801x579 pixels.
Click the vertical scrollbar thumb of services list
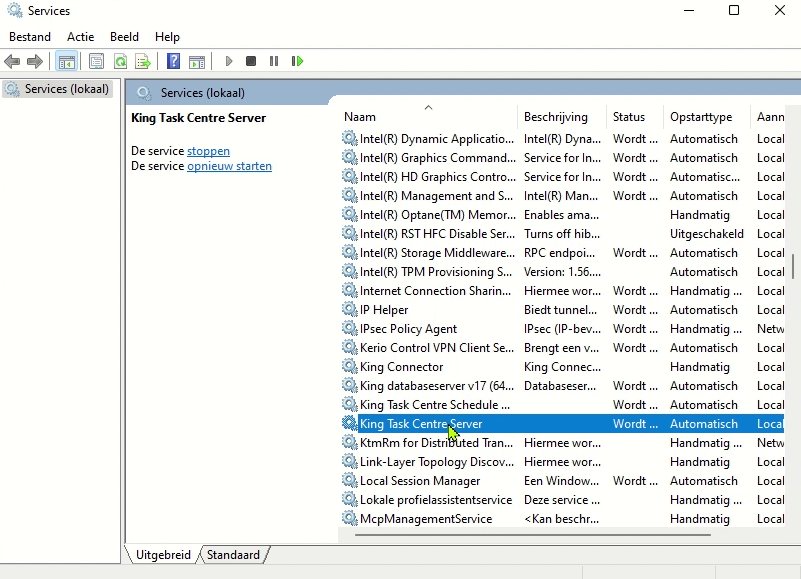point(793,266)
